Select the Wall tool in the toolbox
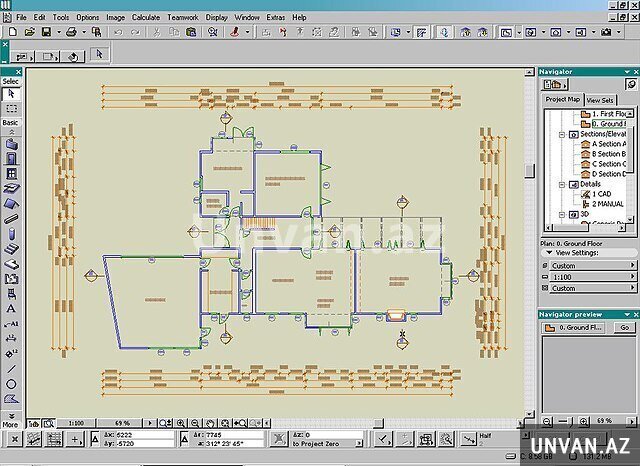This screenshot has width=640, height=466. (11, 144)
